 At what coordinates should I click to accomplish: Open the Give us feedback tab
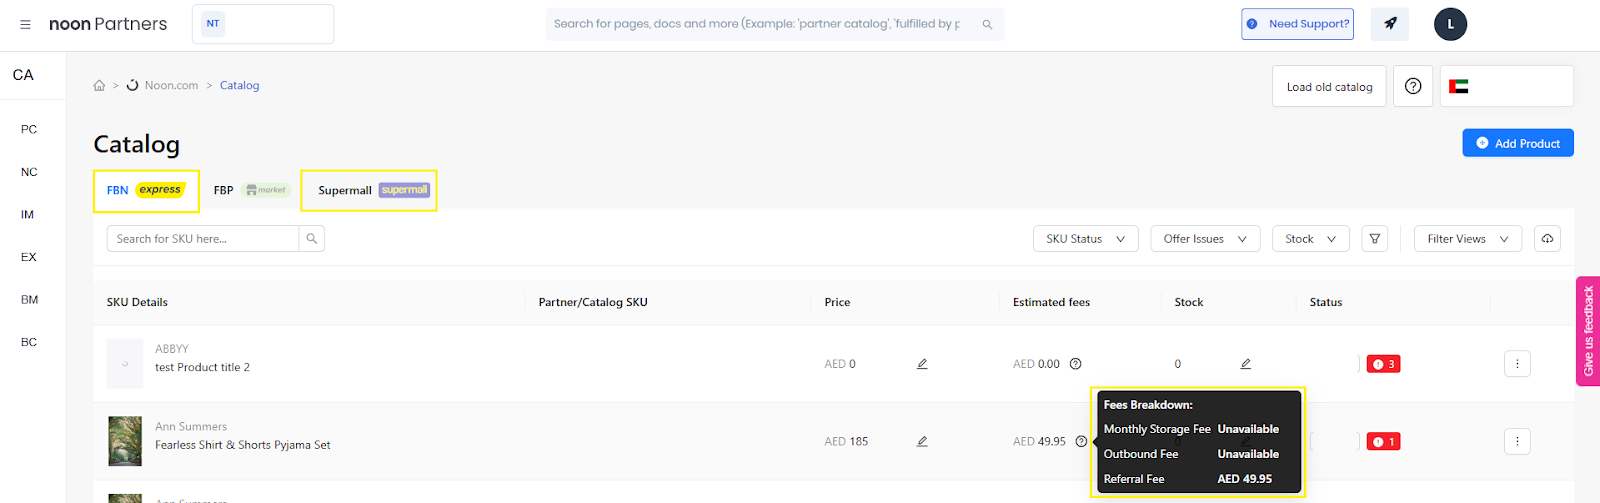click(x=1588, y=331)
